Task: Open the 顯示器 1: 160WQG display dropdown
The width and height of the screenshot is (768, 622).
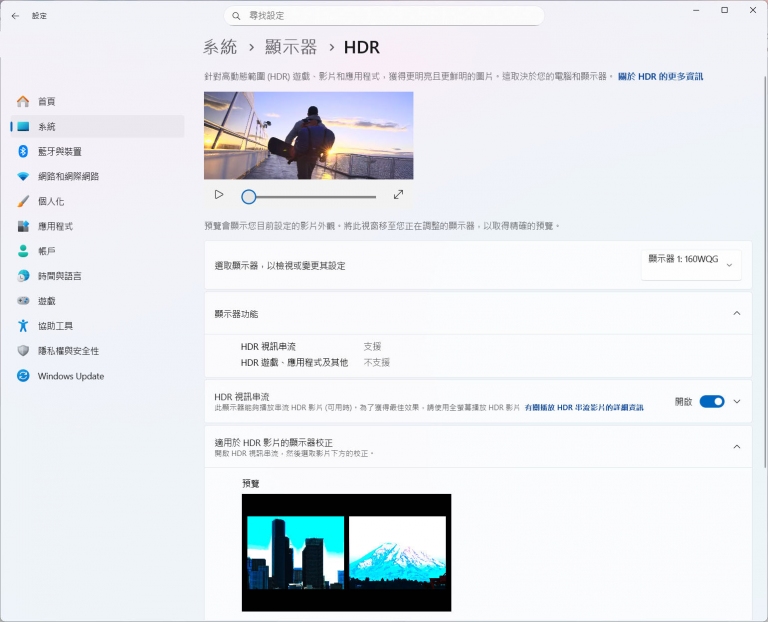Action: [691, 264]
